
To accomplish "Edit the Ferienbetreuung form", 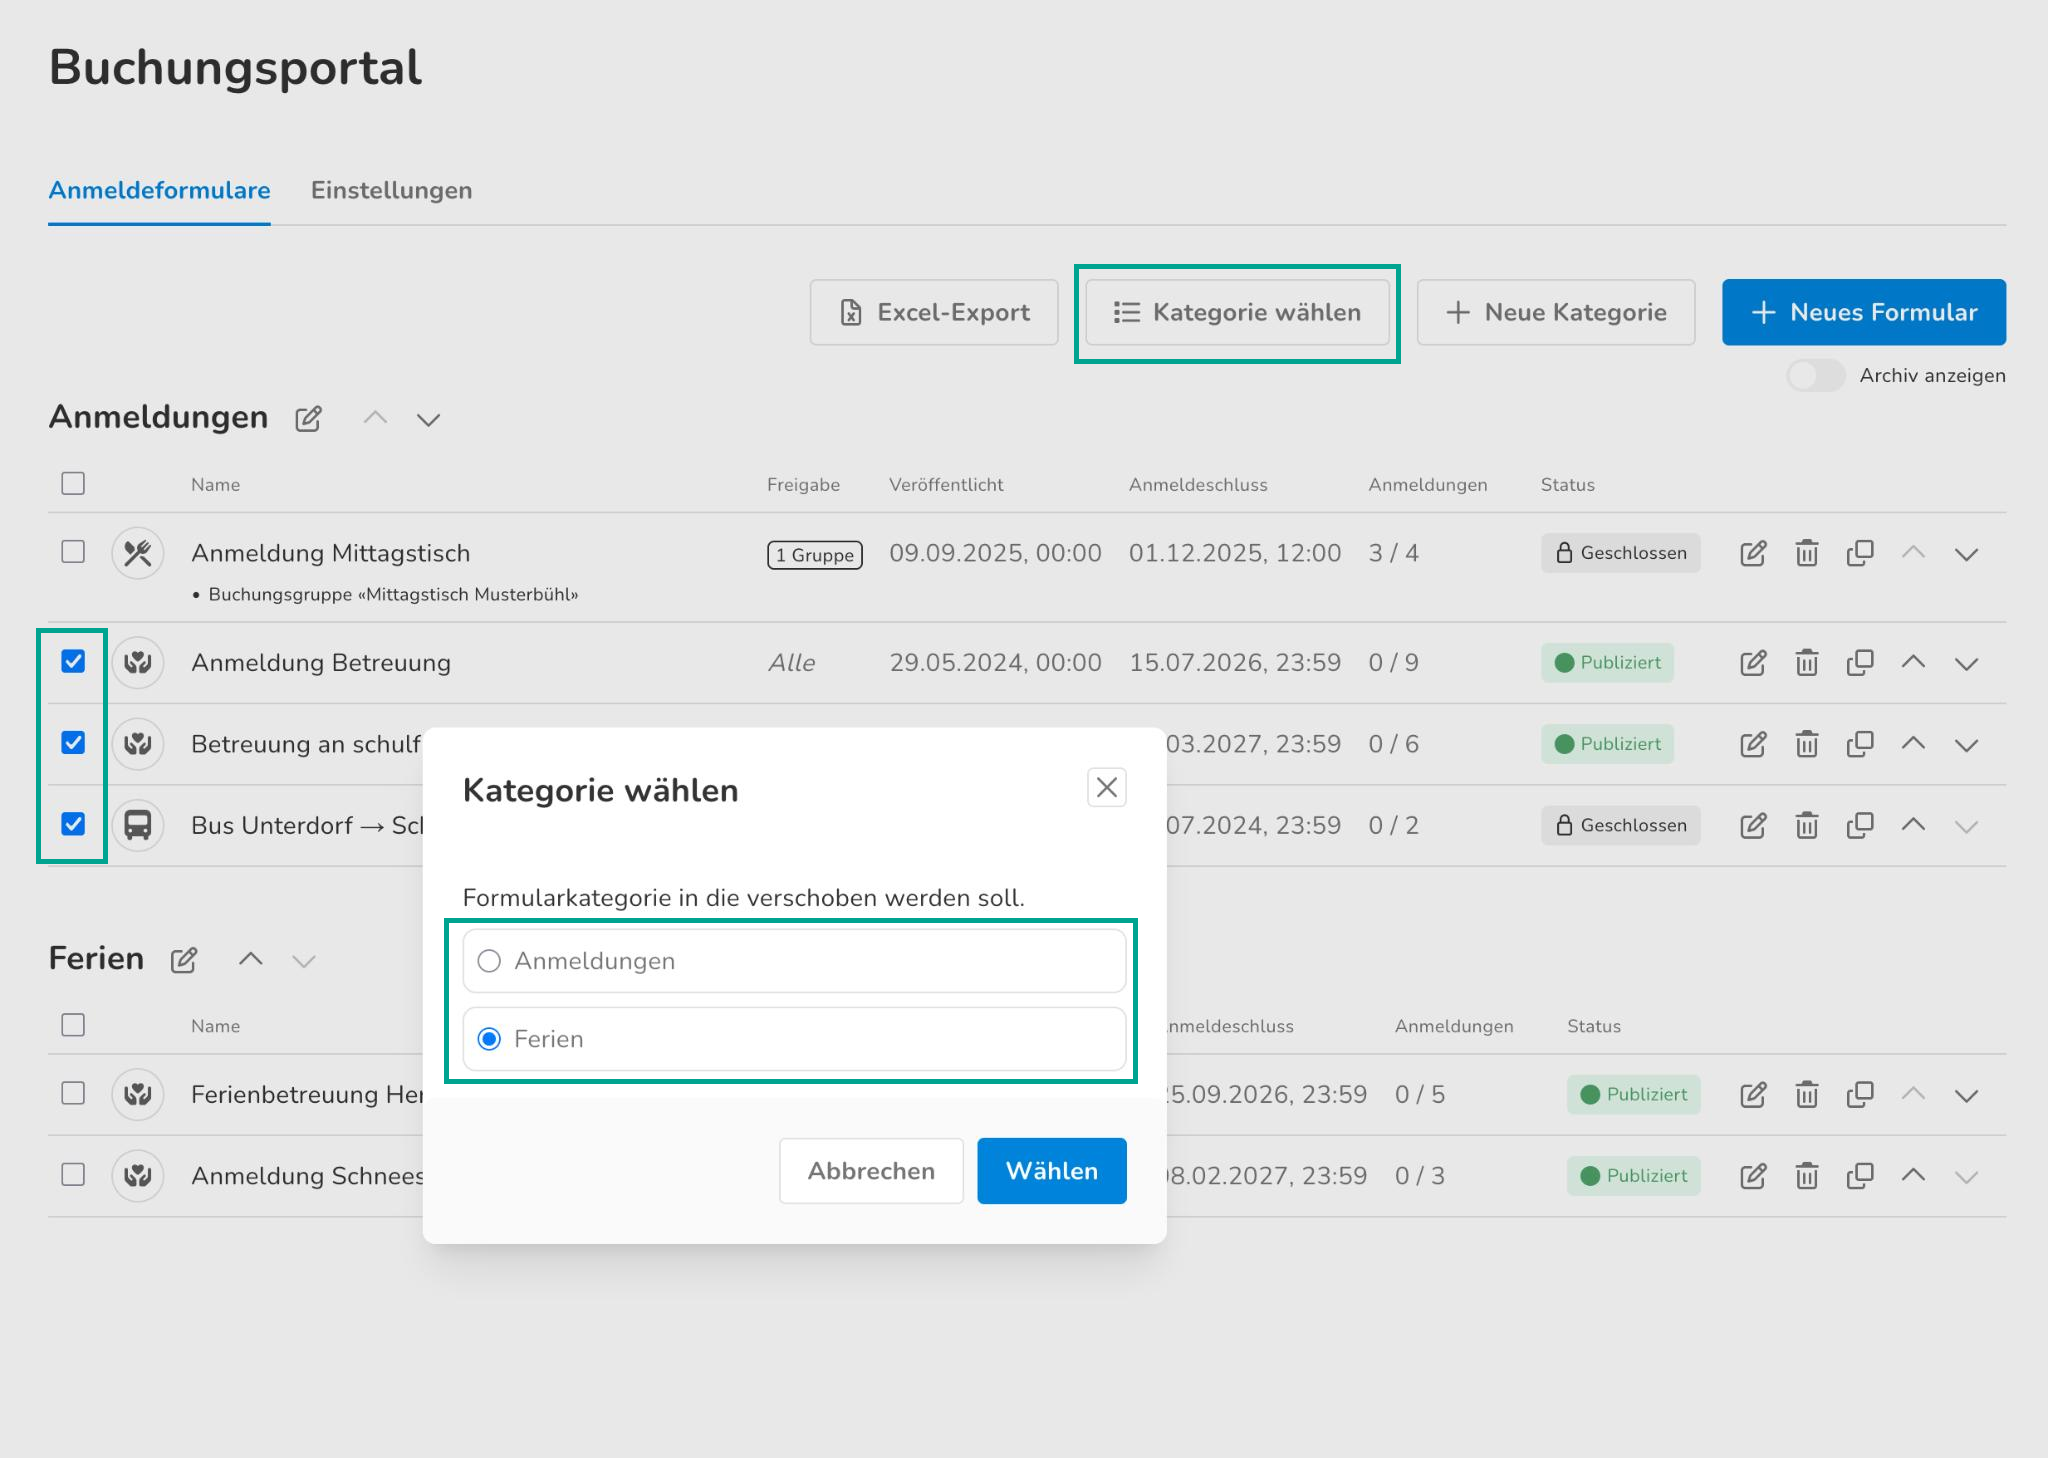I will (1753, 1095).
